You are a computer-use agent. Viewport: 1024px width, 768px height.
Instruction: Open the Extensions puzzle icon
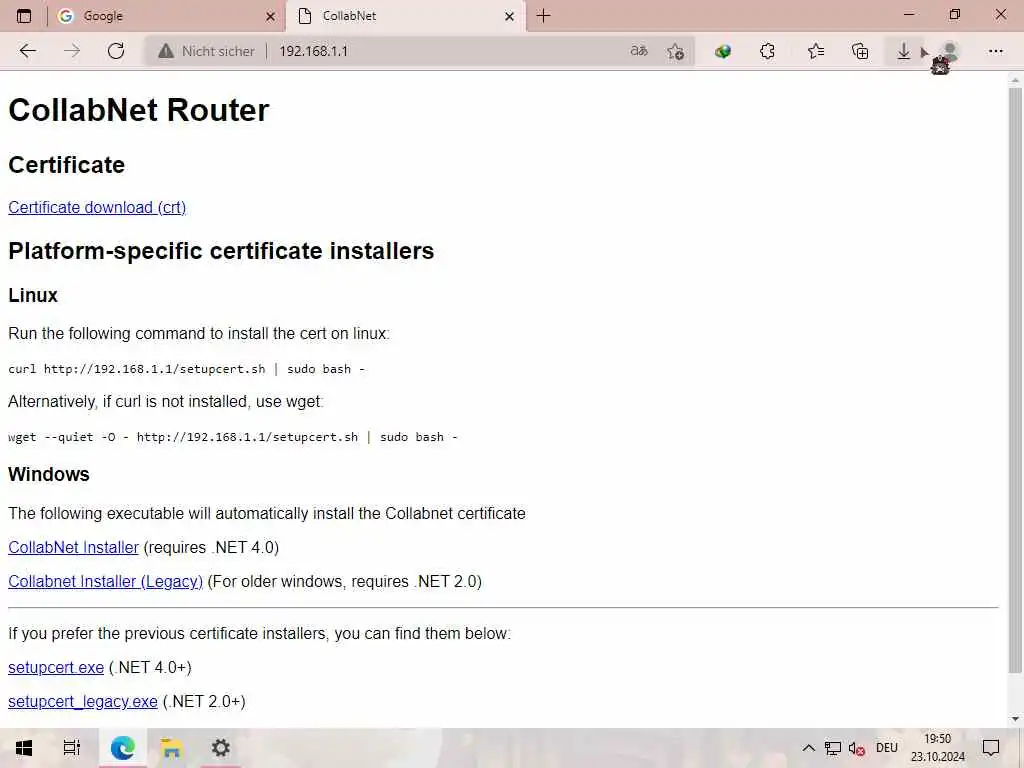pos(767,51)
